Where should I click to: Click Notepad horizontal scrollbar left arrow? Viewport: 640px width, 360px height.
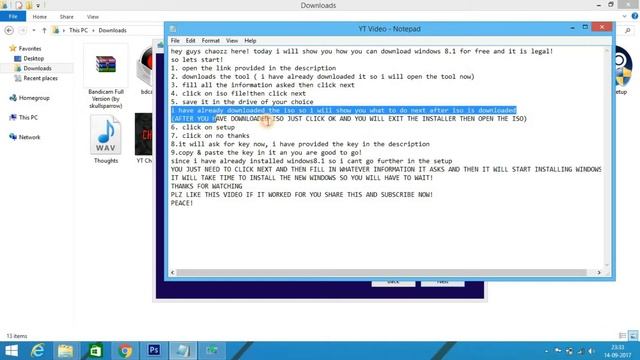click(x=173, y=272)
